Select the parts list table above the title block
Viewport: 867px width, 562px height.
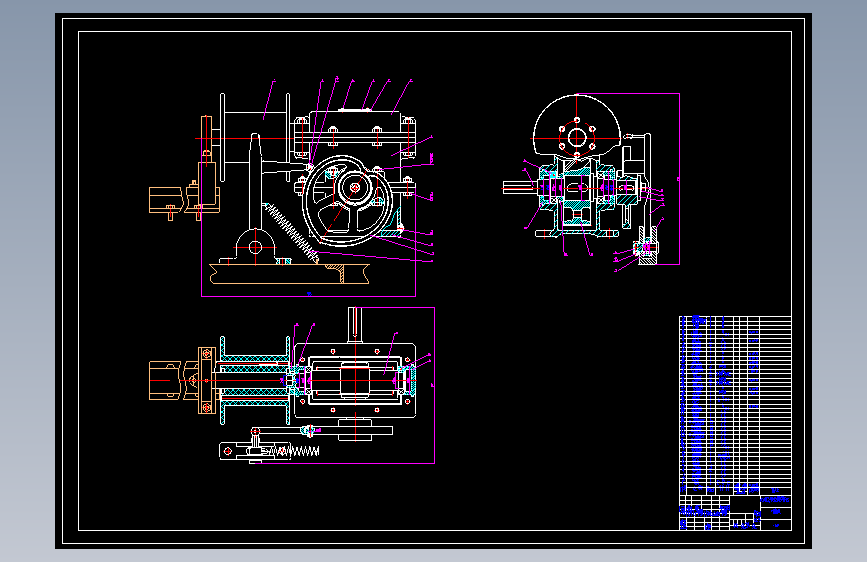coord(735,405)
